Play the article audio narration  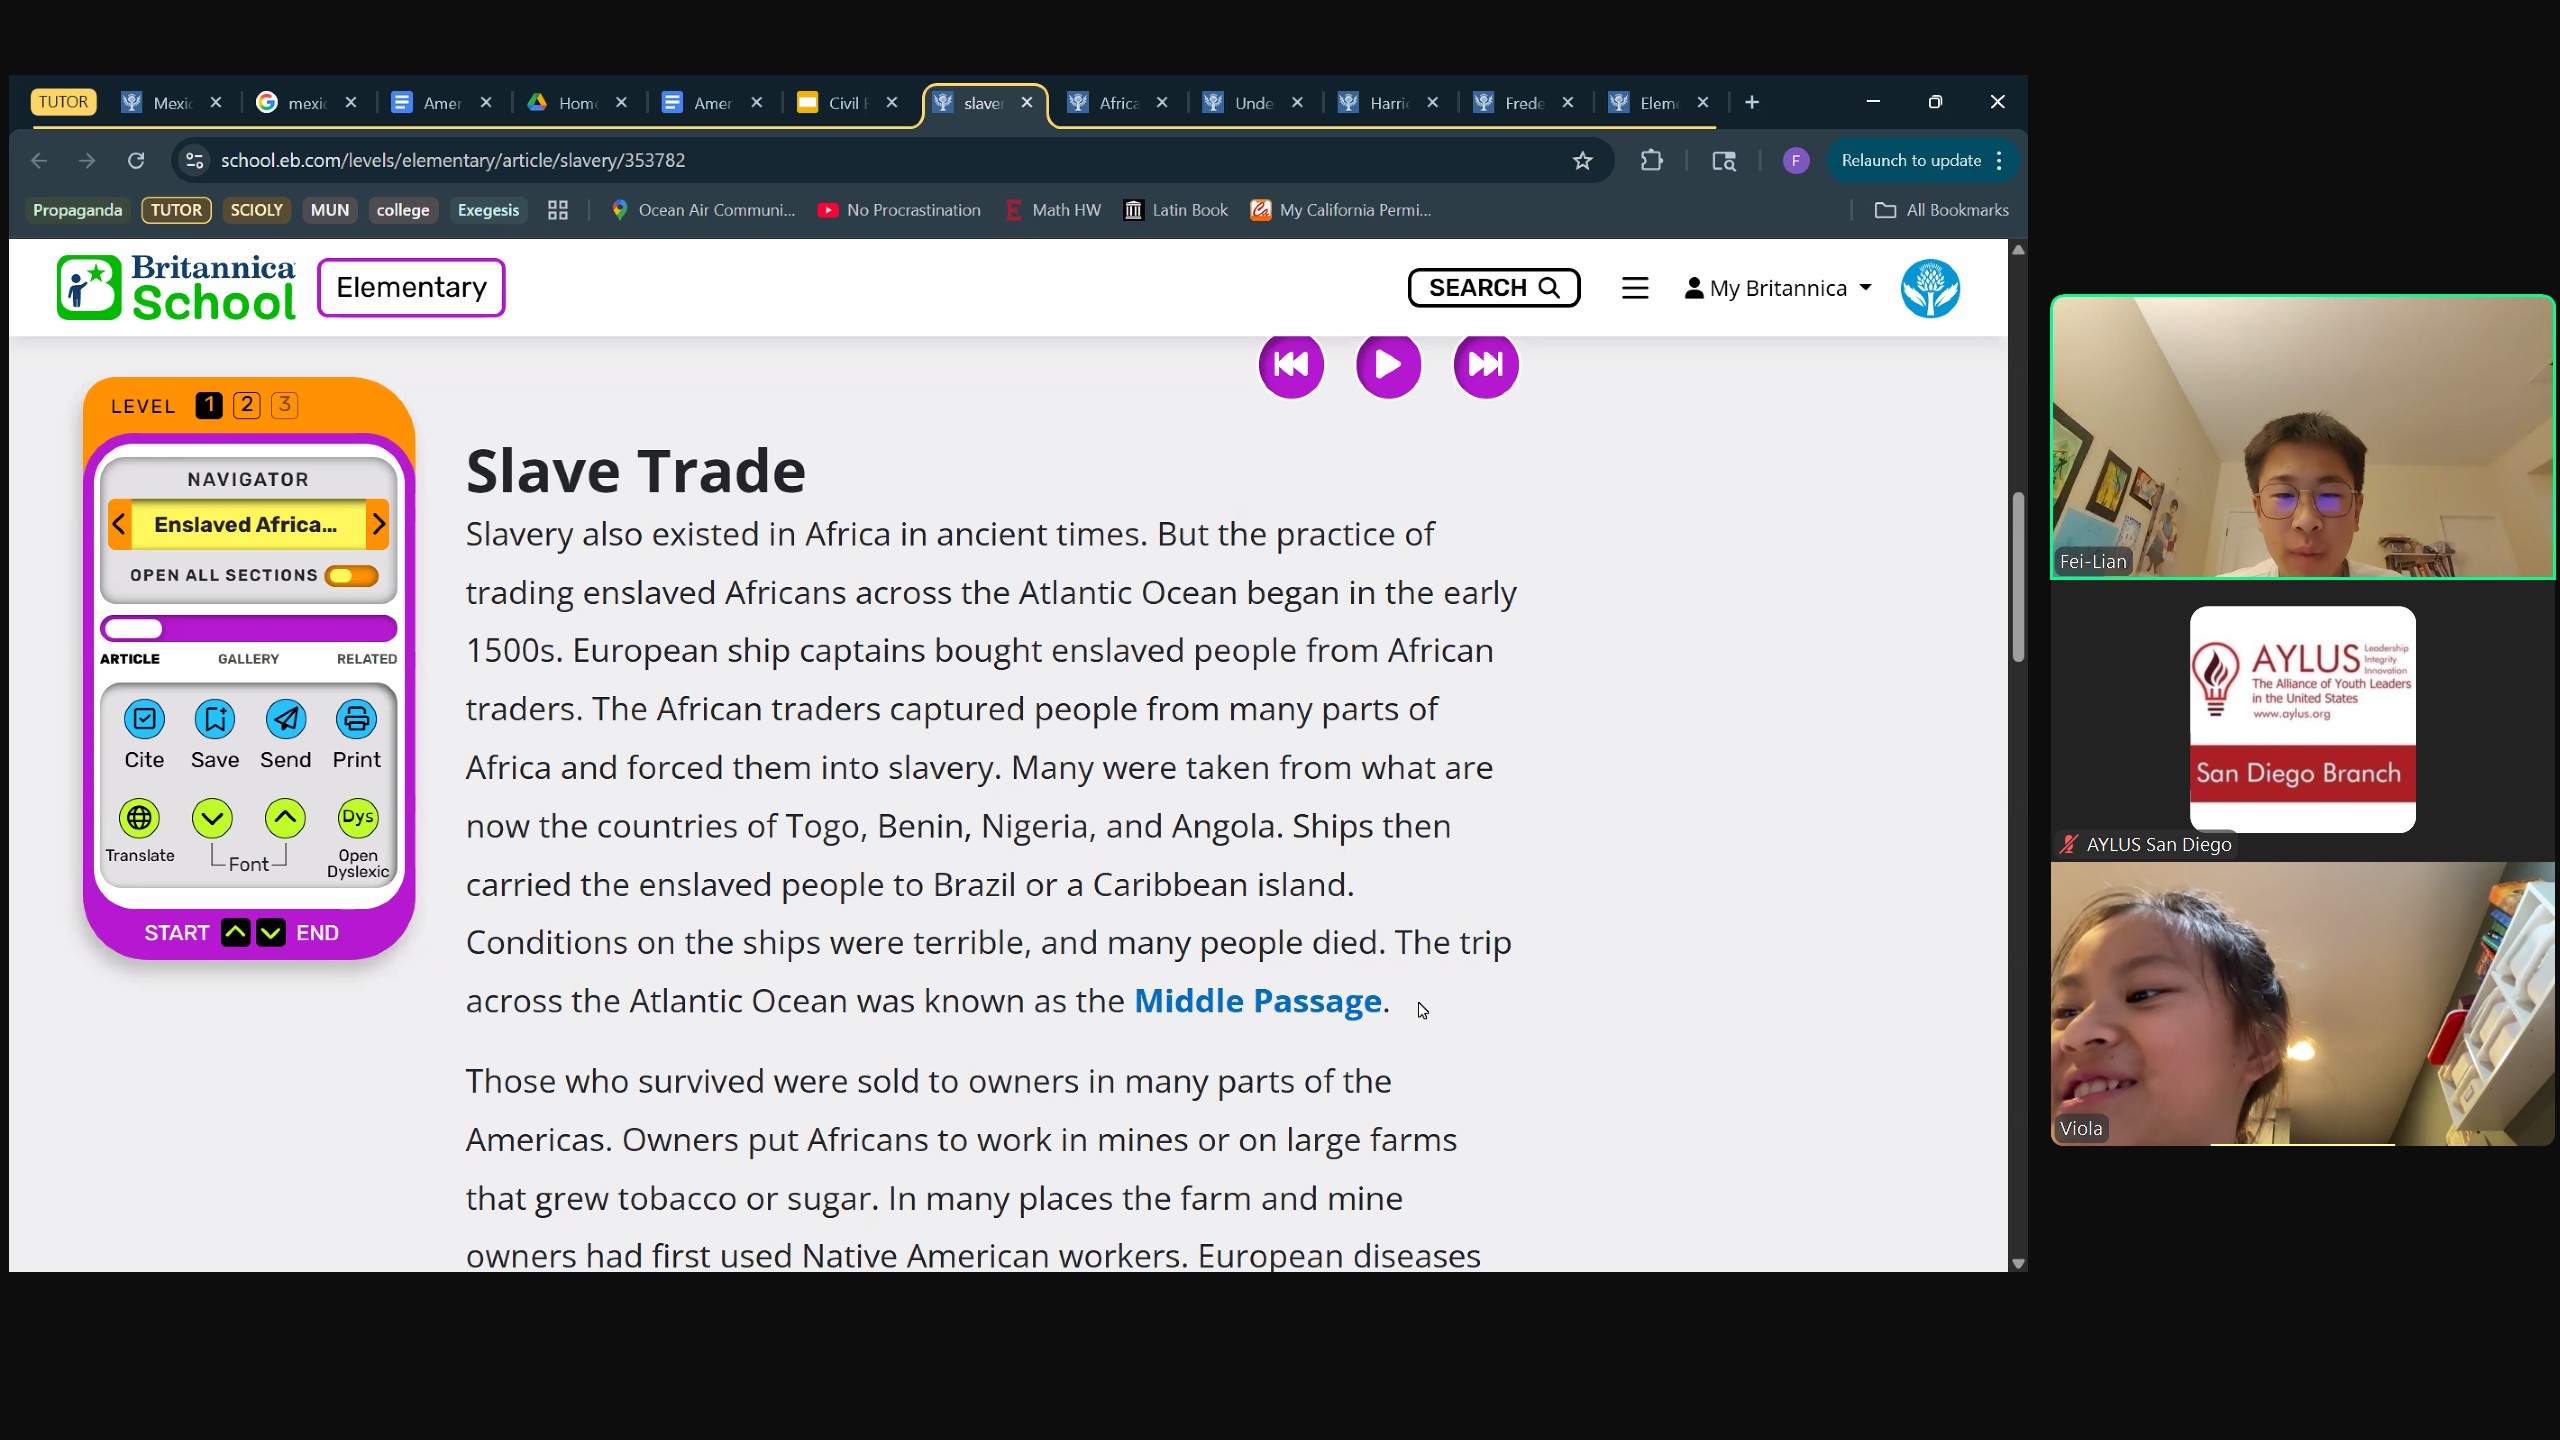pyautogui.click(x=1388, y=365)
